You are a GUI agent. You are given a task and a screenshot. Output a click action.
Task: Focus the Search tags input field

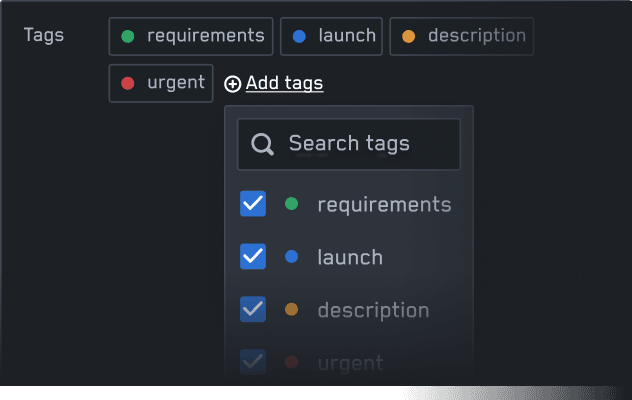pyautogui.click(x=349, y=144)
